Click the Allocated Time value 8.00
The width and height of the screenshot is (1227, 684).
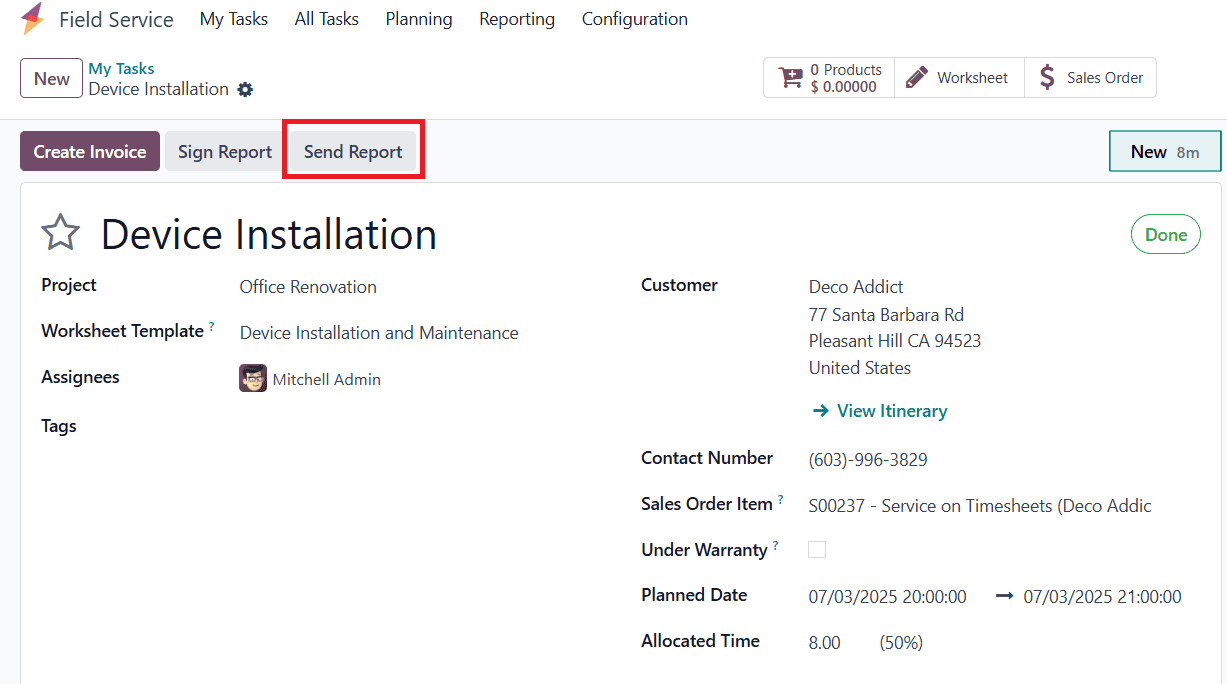click(825, 643)
